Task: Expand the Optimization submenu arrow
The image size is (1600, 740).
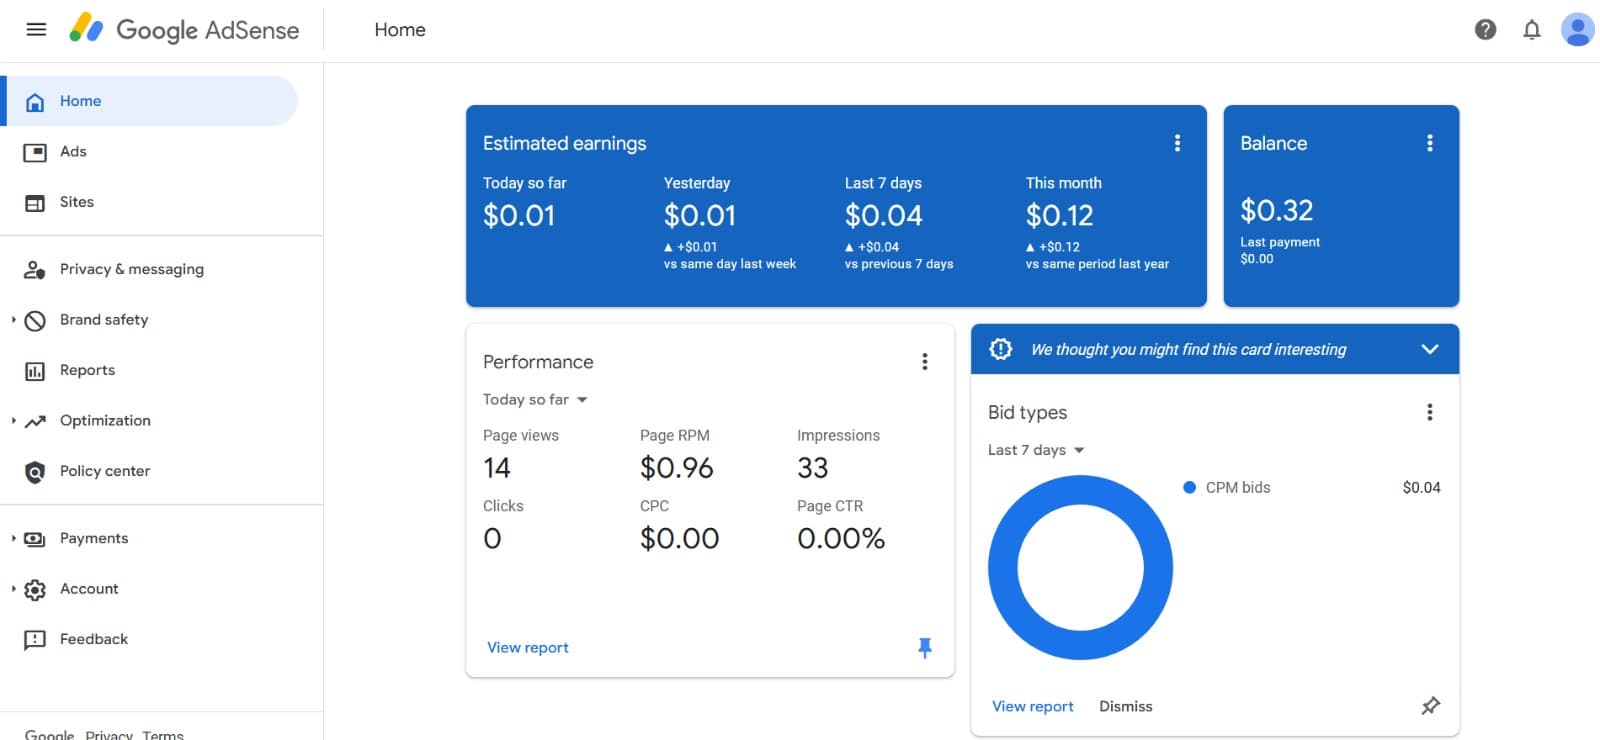Action: pyautogui.click(x=13, y=421)
